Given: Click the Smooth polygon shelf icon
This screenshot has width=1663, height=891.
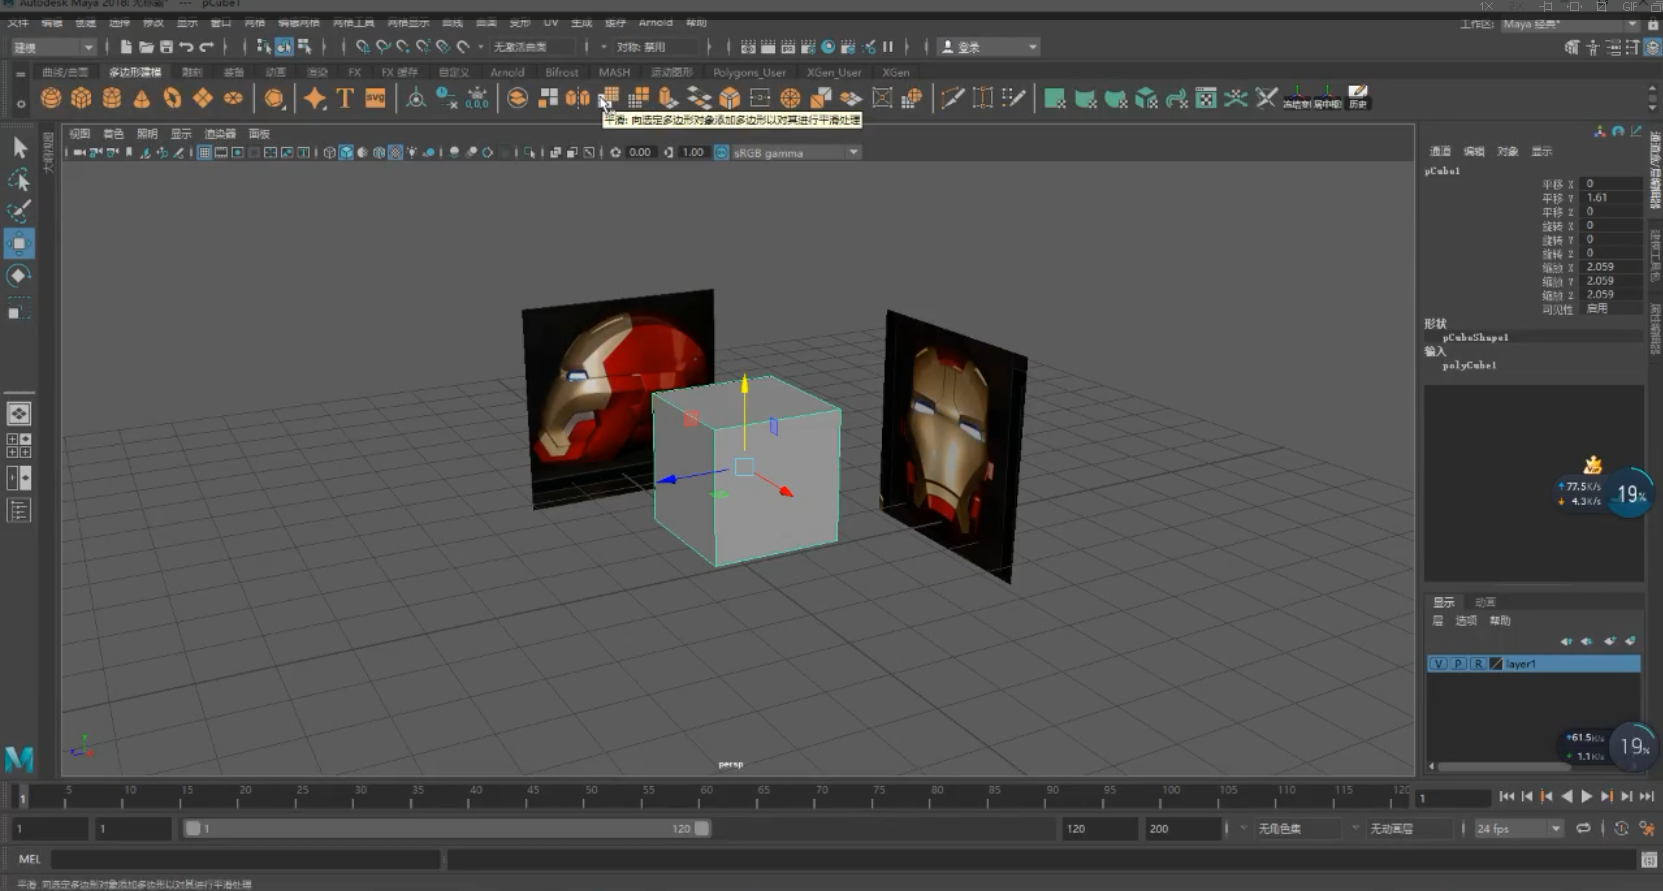Looking at the screenshot, I should coord(609,96).
